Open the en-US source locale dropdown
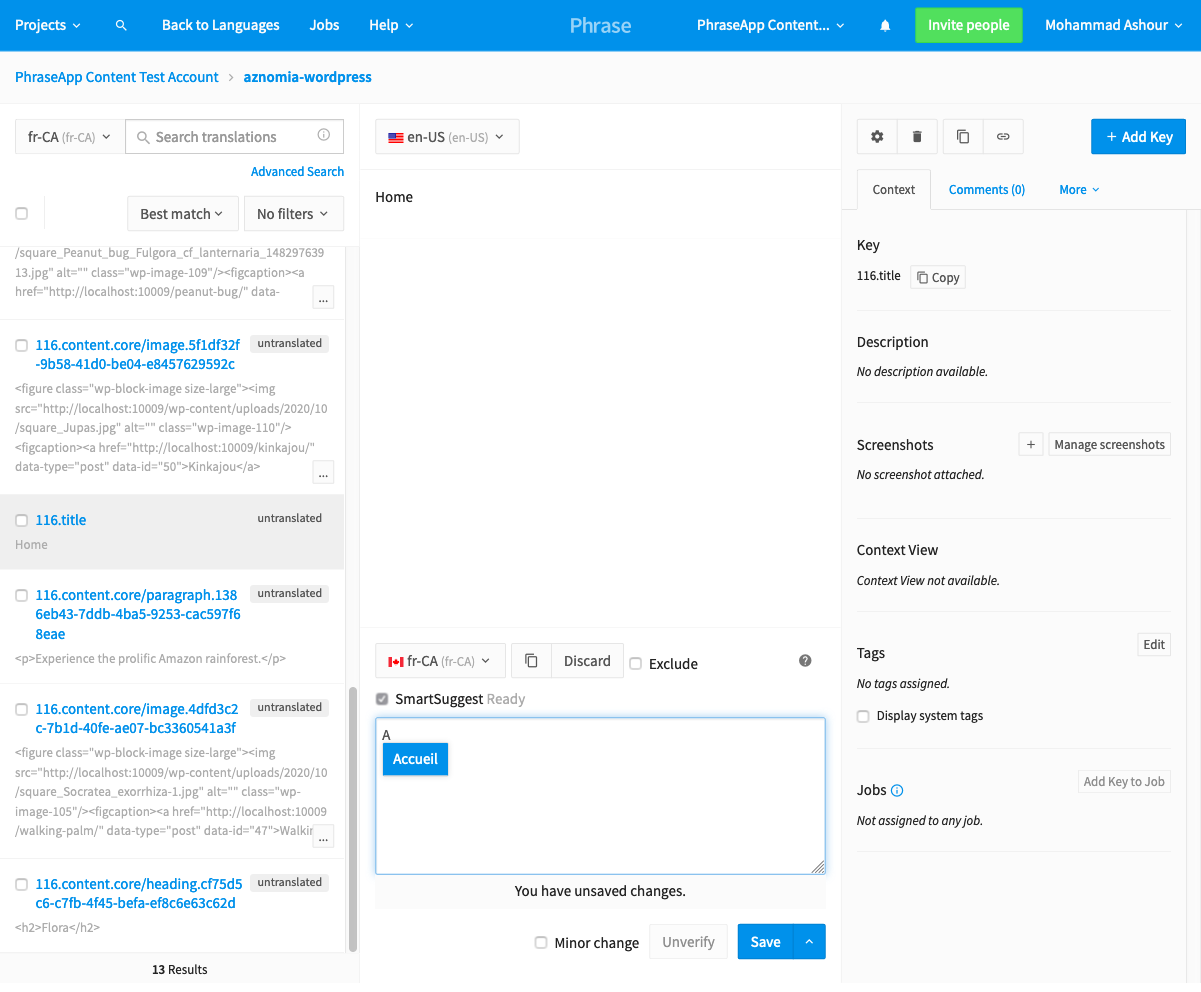Image resolution: width=1201 pixels, height=992 pixels. pyautogui.click(x=447, y=136)
